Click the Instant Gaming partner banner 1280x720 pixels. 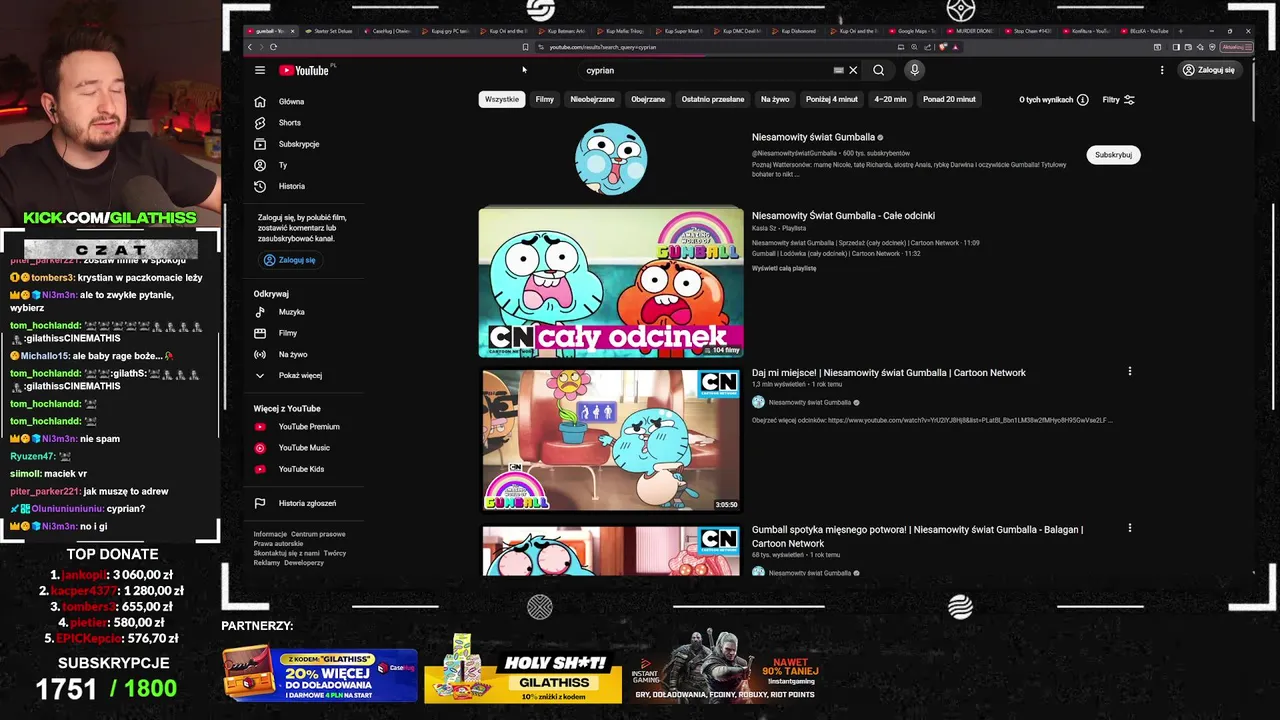(726, 667)
